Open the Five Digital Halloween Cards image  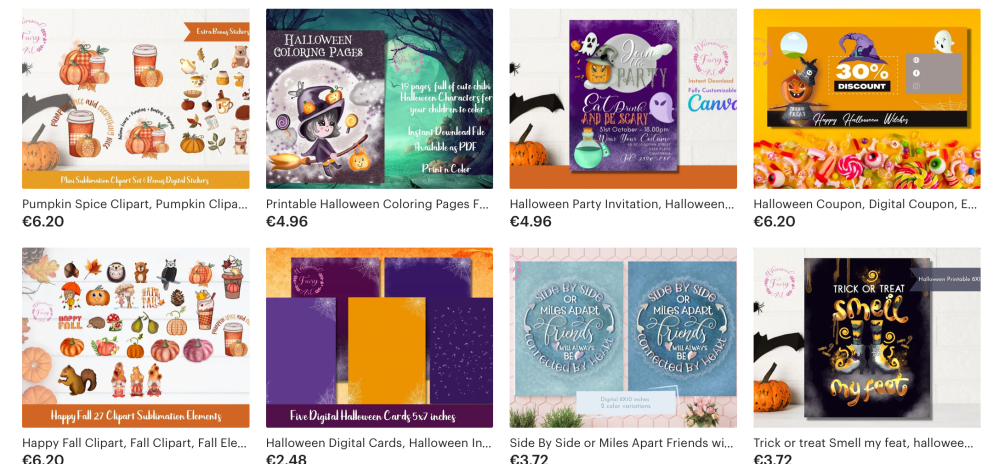click(379, 338)
